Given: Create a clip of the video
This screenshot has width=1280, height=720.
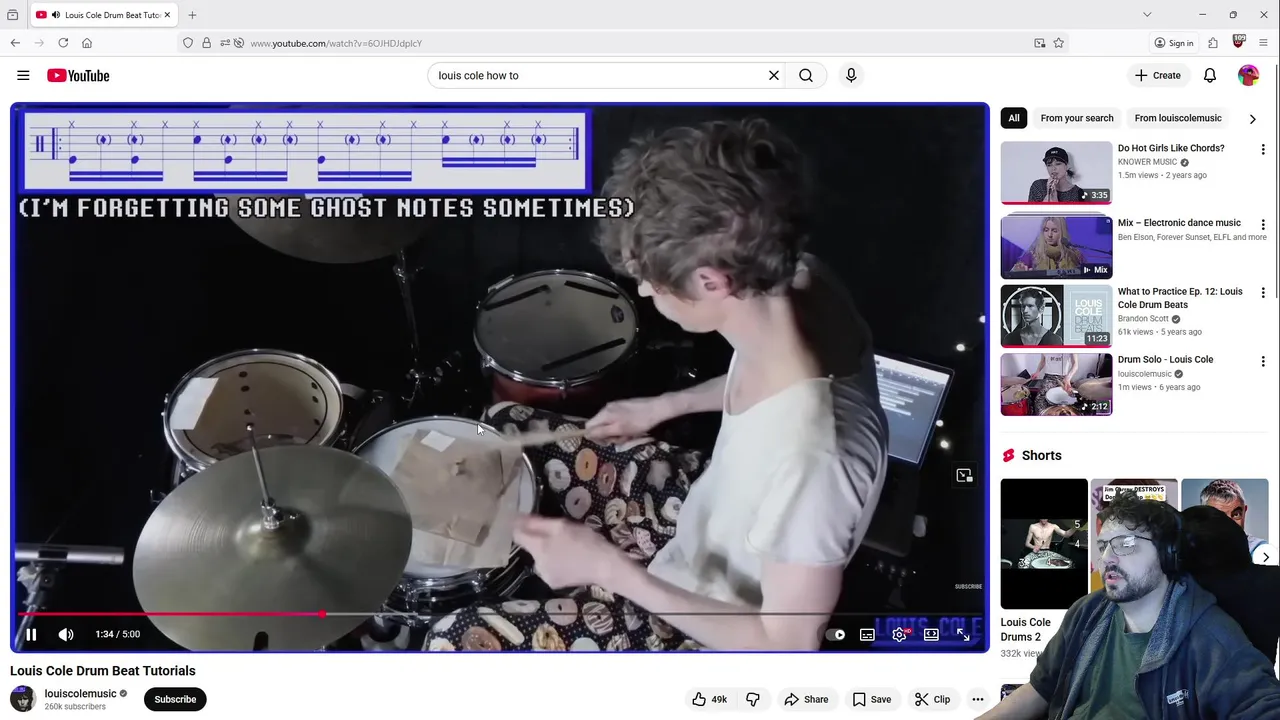Looking at the screenshot, I should (932, 699).
